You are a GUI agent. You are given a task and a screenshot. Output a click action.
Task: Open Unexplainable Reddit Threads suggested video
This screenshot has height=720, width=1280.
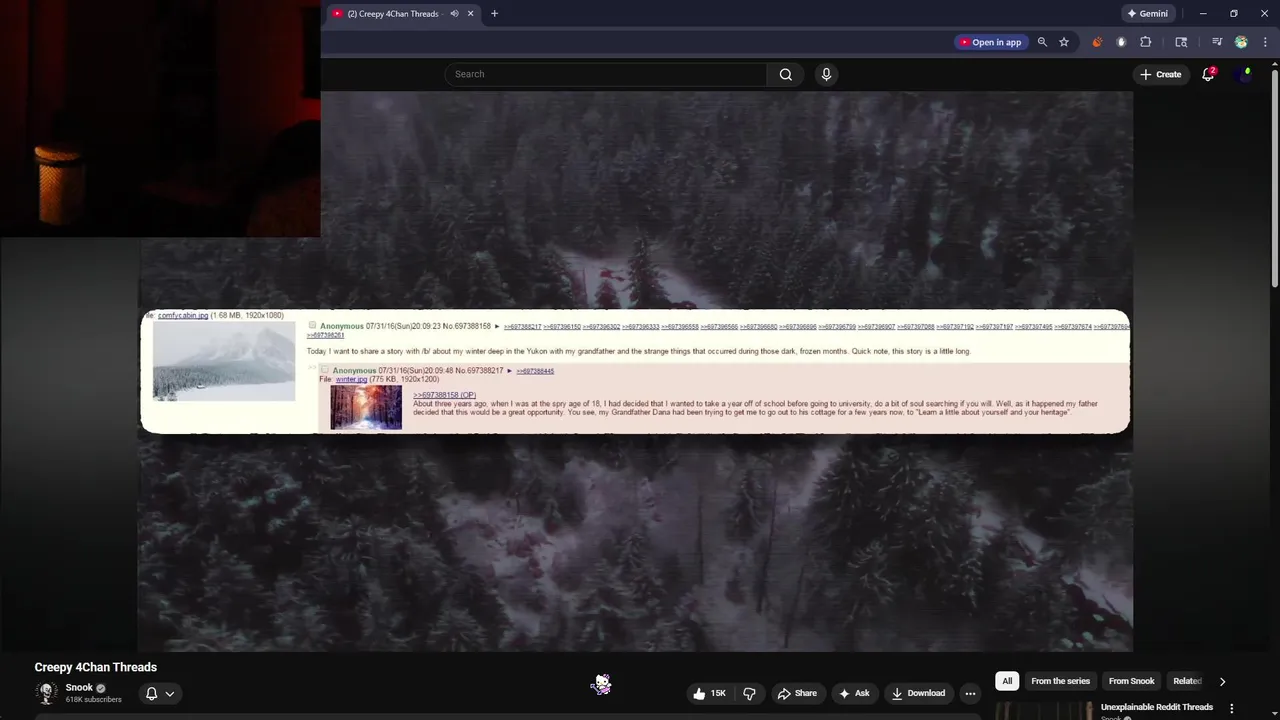click(1156, 707)
